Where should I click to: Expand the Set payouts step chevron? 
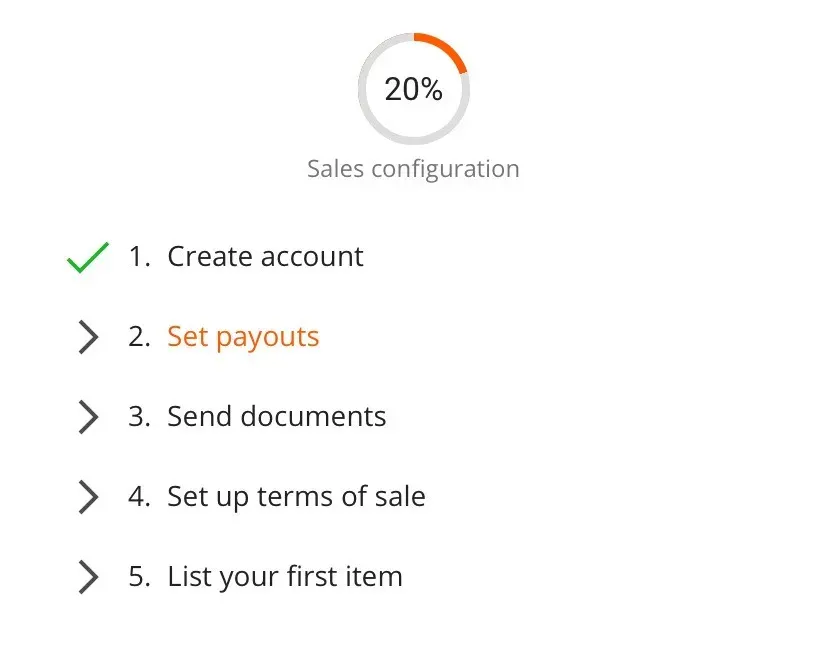88,337
